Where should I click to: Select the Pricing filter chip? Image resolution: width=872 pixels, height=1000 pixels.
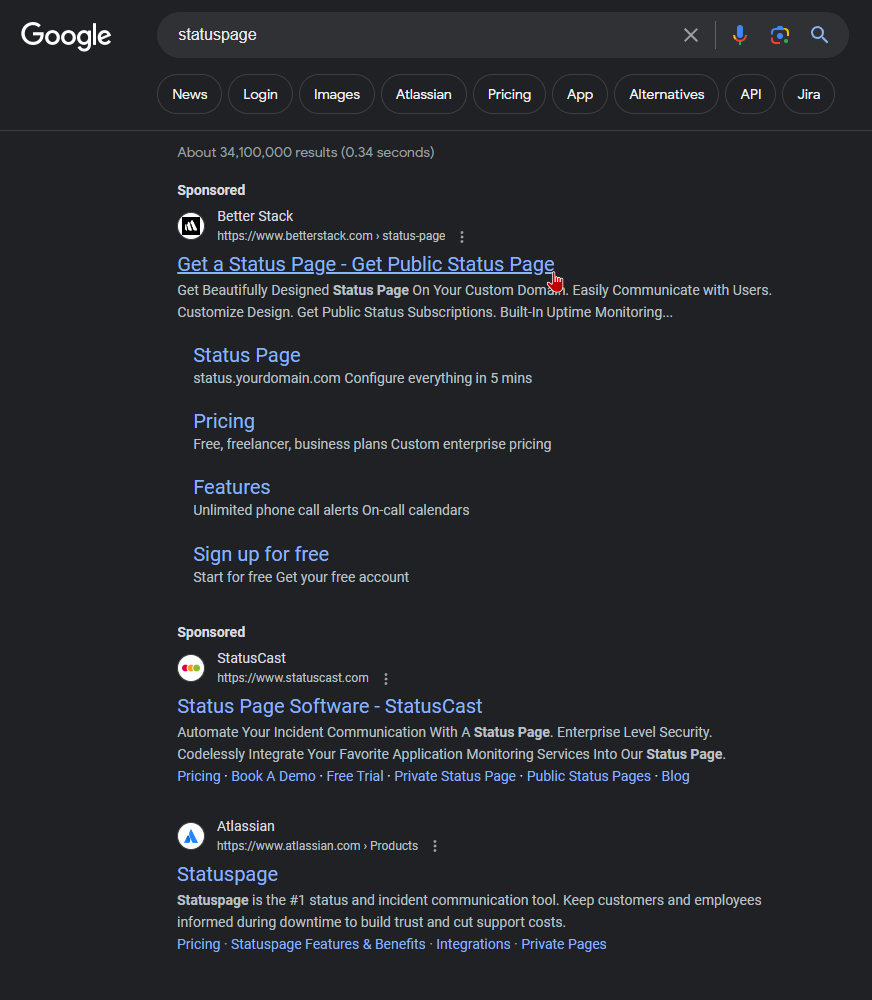(x=509, y=94)
